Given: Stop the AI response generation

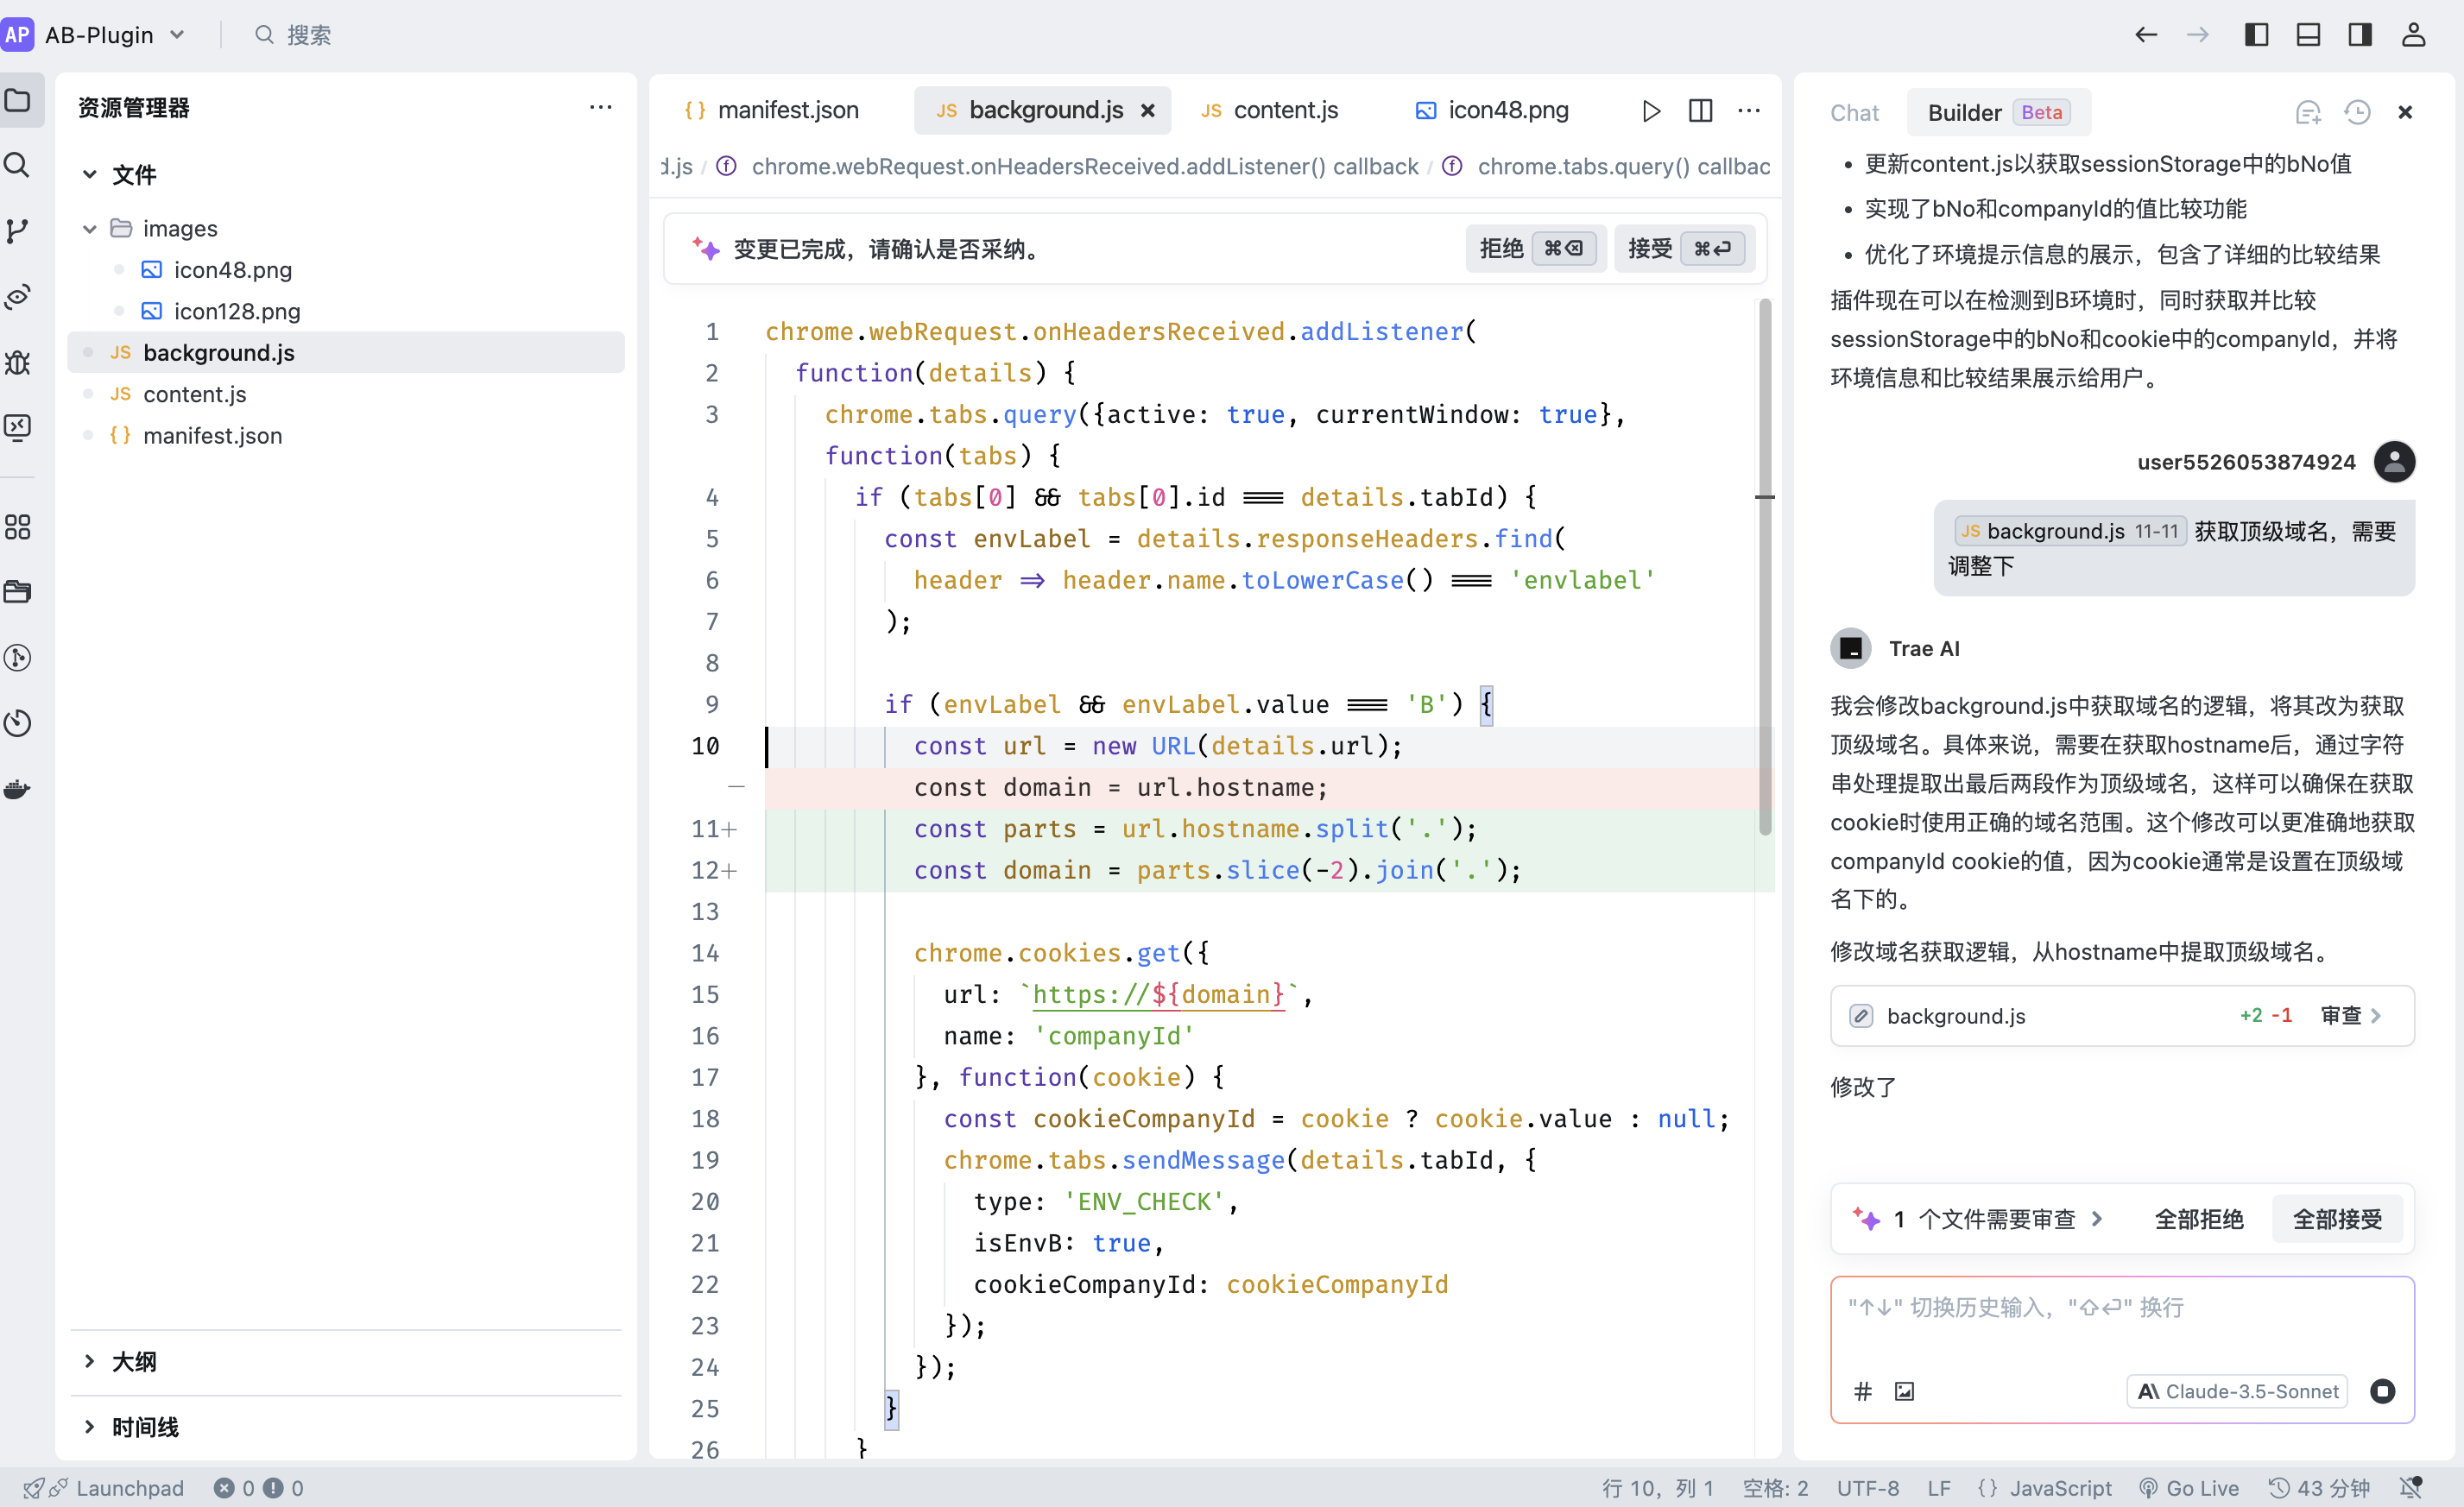Looking at the screenshot, I should [x=2382, y=1391].
